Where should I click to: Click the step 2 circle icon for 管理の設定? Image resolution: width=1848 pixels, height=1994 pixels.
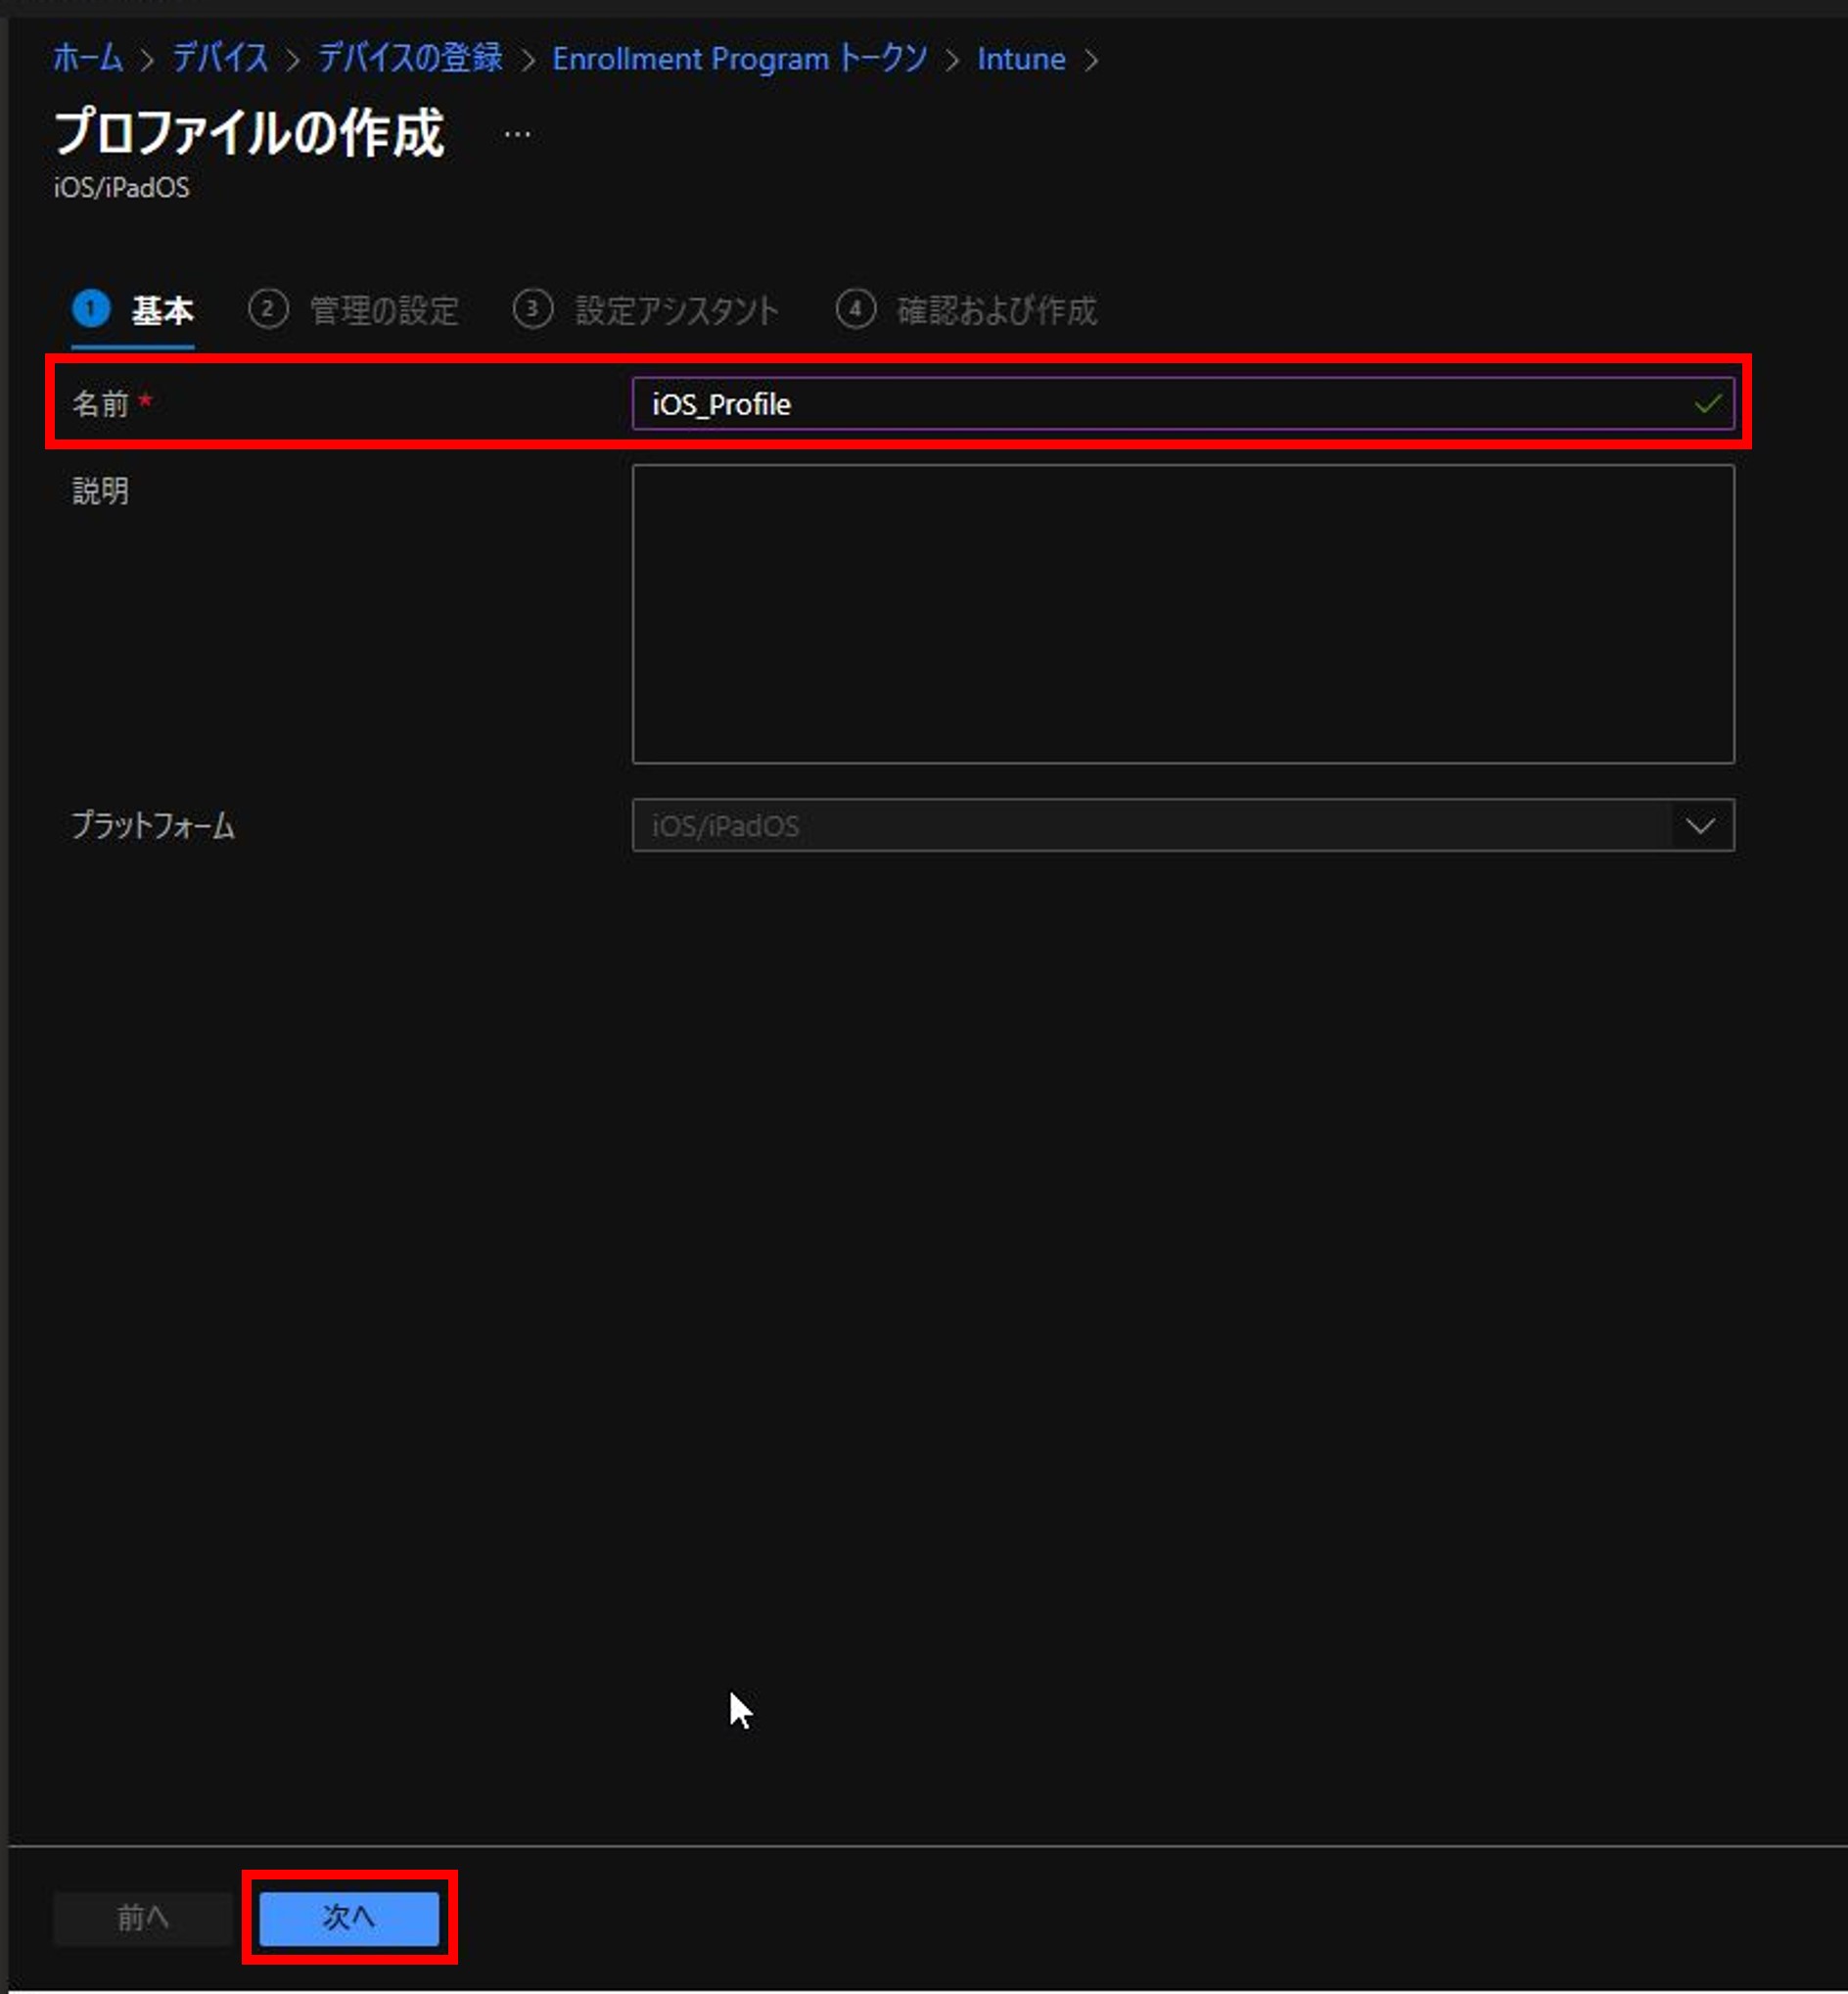point(267,310)
